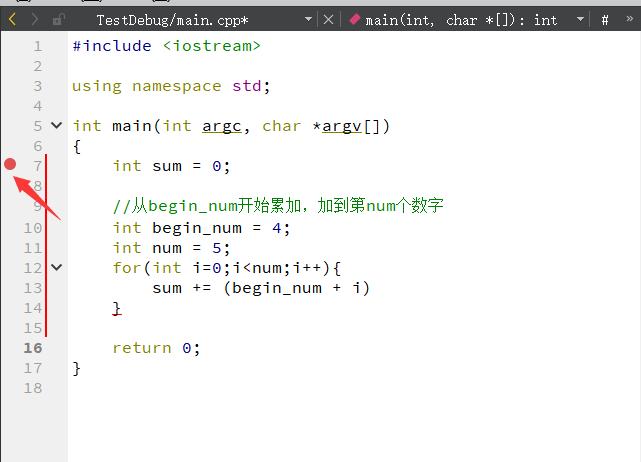Viewport: 641px width, 462px height.
Task: Open the main(int, char *[]) symbol dropdown
Action: coord(580,19)
